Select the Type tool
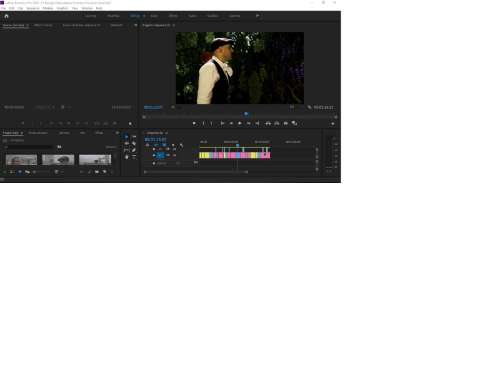The height and width of the screenshot is (375, 500). (x=134, y=157)
